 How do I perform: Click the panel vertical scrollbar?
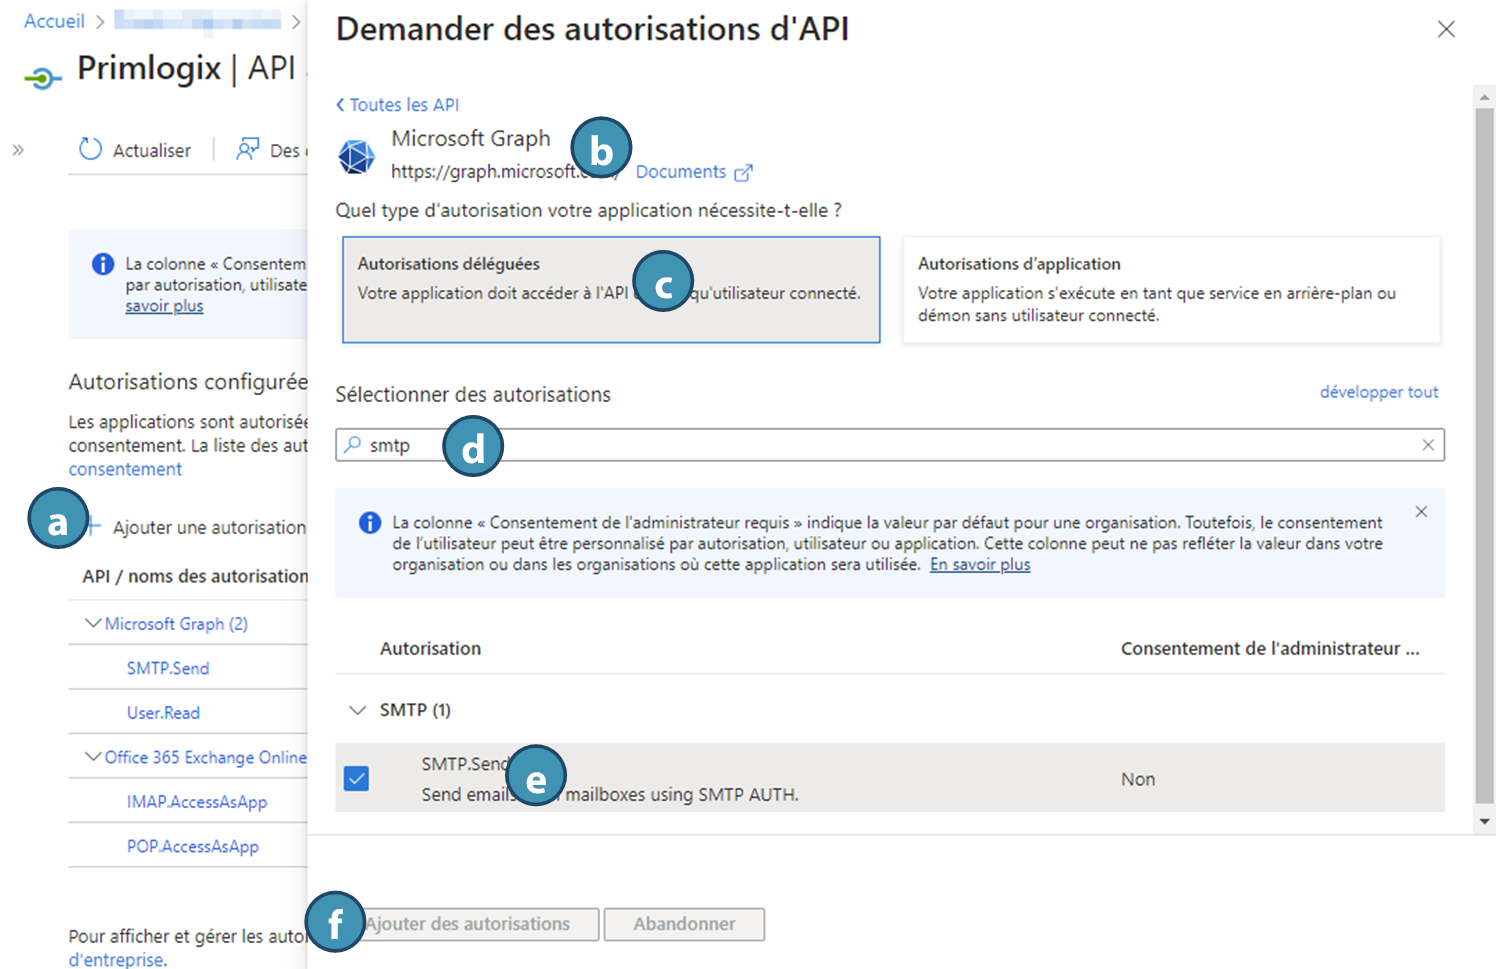tap(1484, 450)
